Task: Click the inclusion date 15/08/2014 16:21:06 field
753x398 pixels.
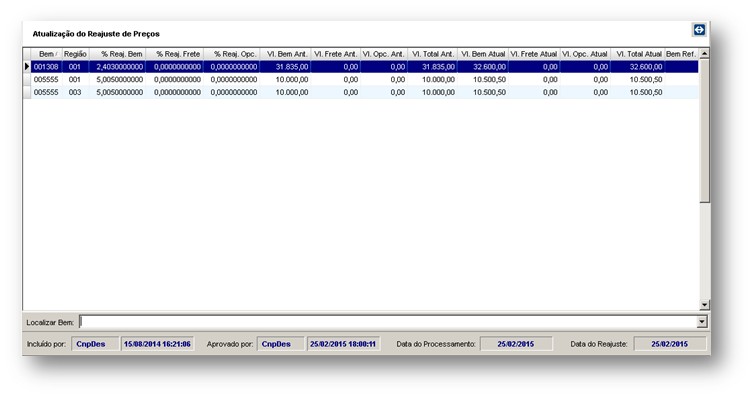Action: pyautogui.click(x=157, y=344)
